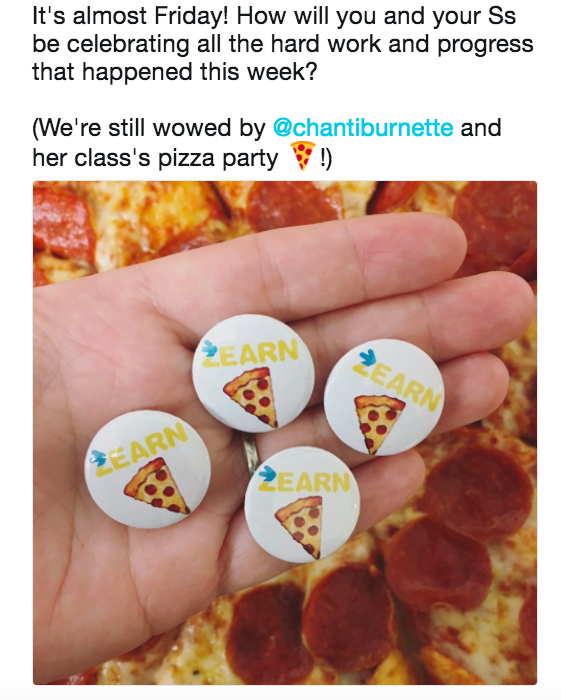Click the Zearn pin closest to the thumb
This screenshot has width=561, height=700.
coord(148,469)
